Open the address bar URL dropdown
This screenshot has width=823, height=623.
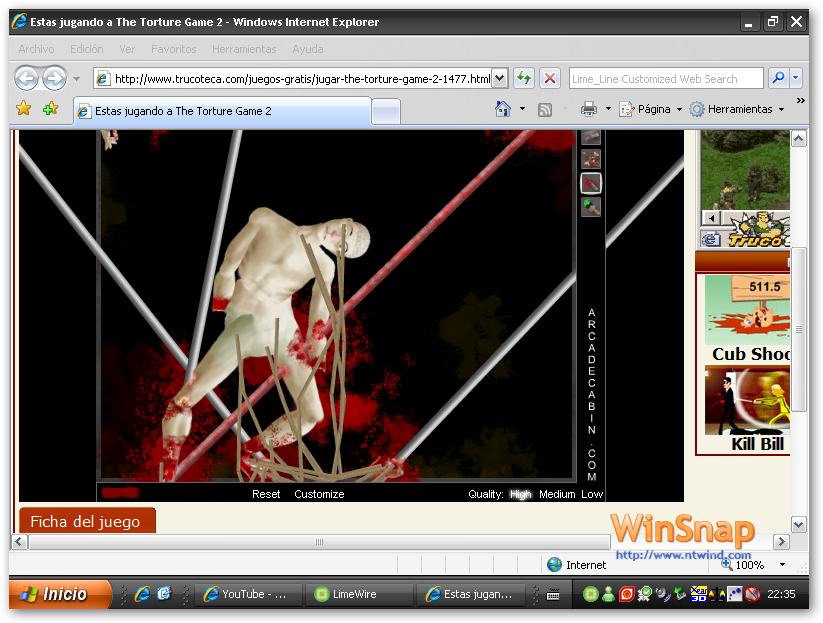point(500,79)
